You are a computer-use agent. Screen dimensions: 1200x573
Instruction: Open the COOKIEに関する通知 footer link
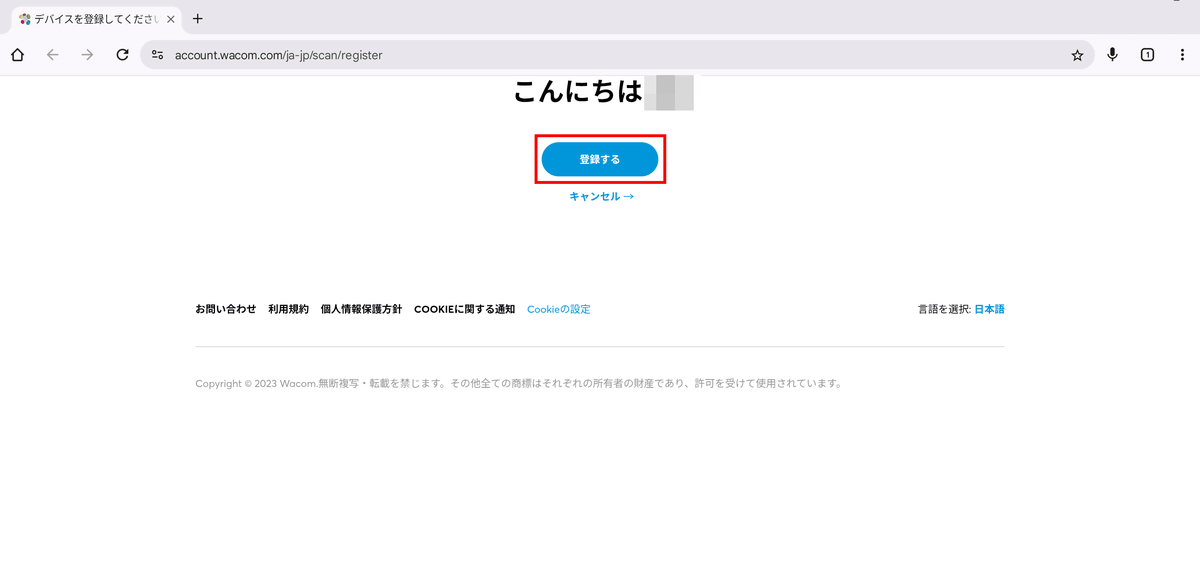pyautogui.click(x=464, y=310)
